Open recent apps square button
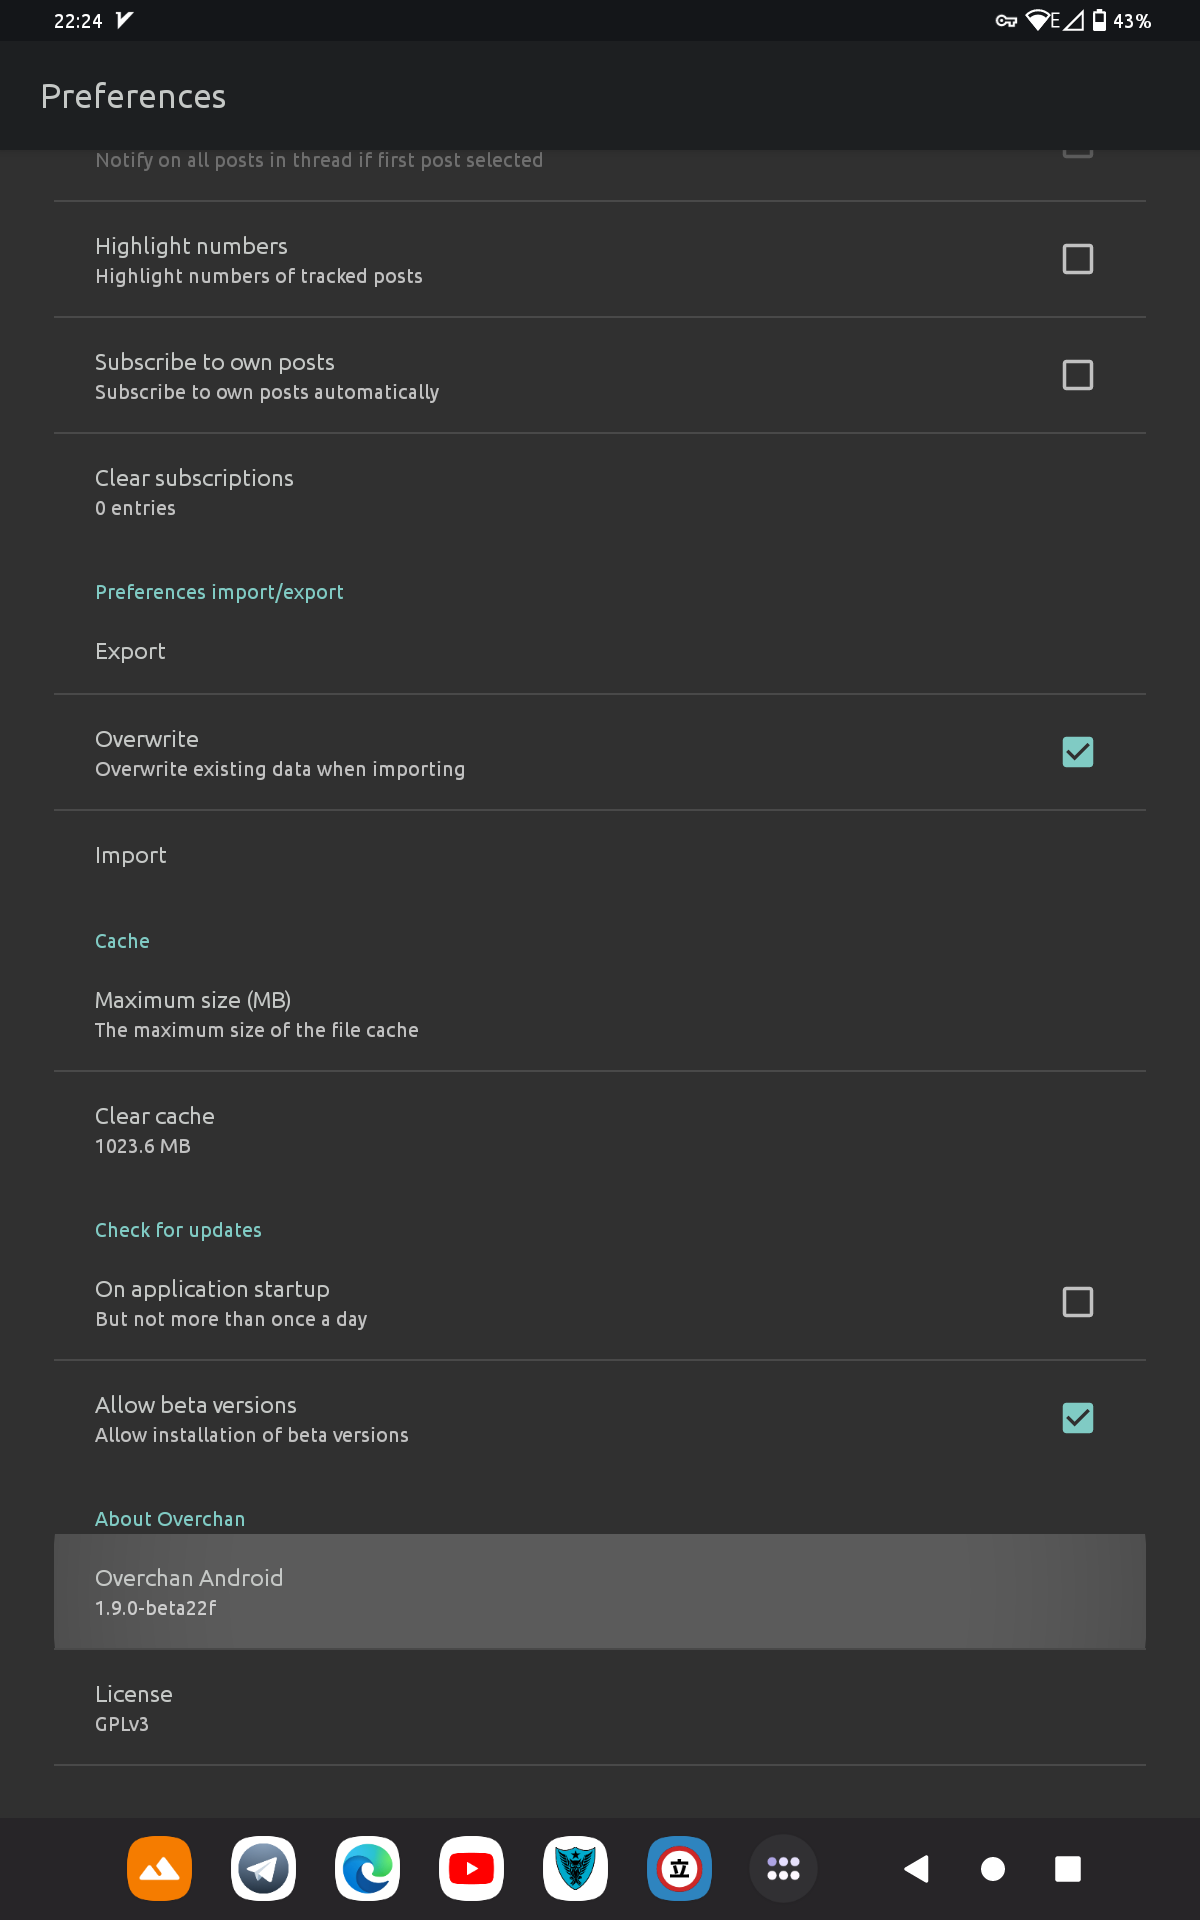The width and height of the screenshot is (1200, 1920). point(1068,1868)
